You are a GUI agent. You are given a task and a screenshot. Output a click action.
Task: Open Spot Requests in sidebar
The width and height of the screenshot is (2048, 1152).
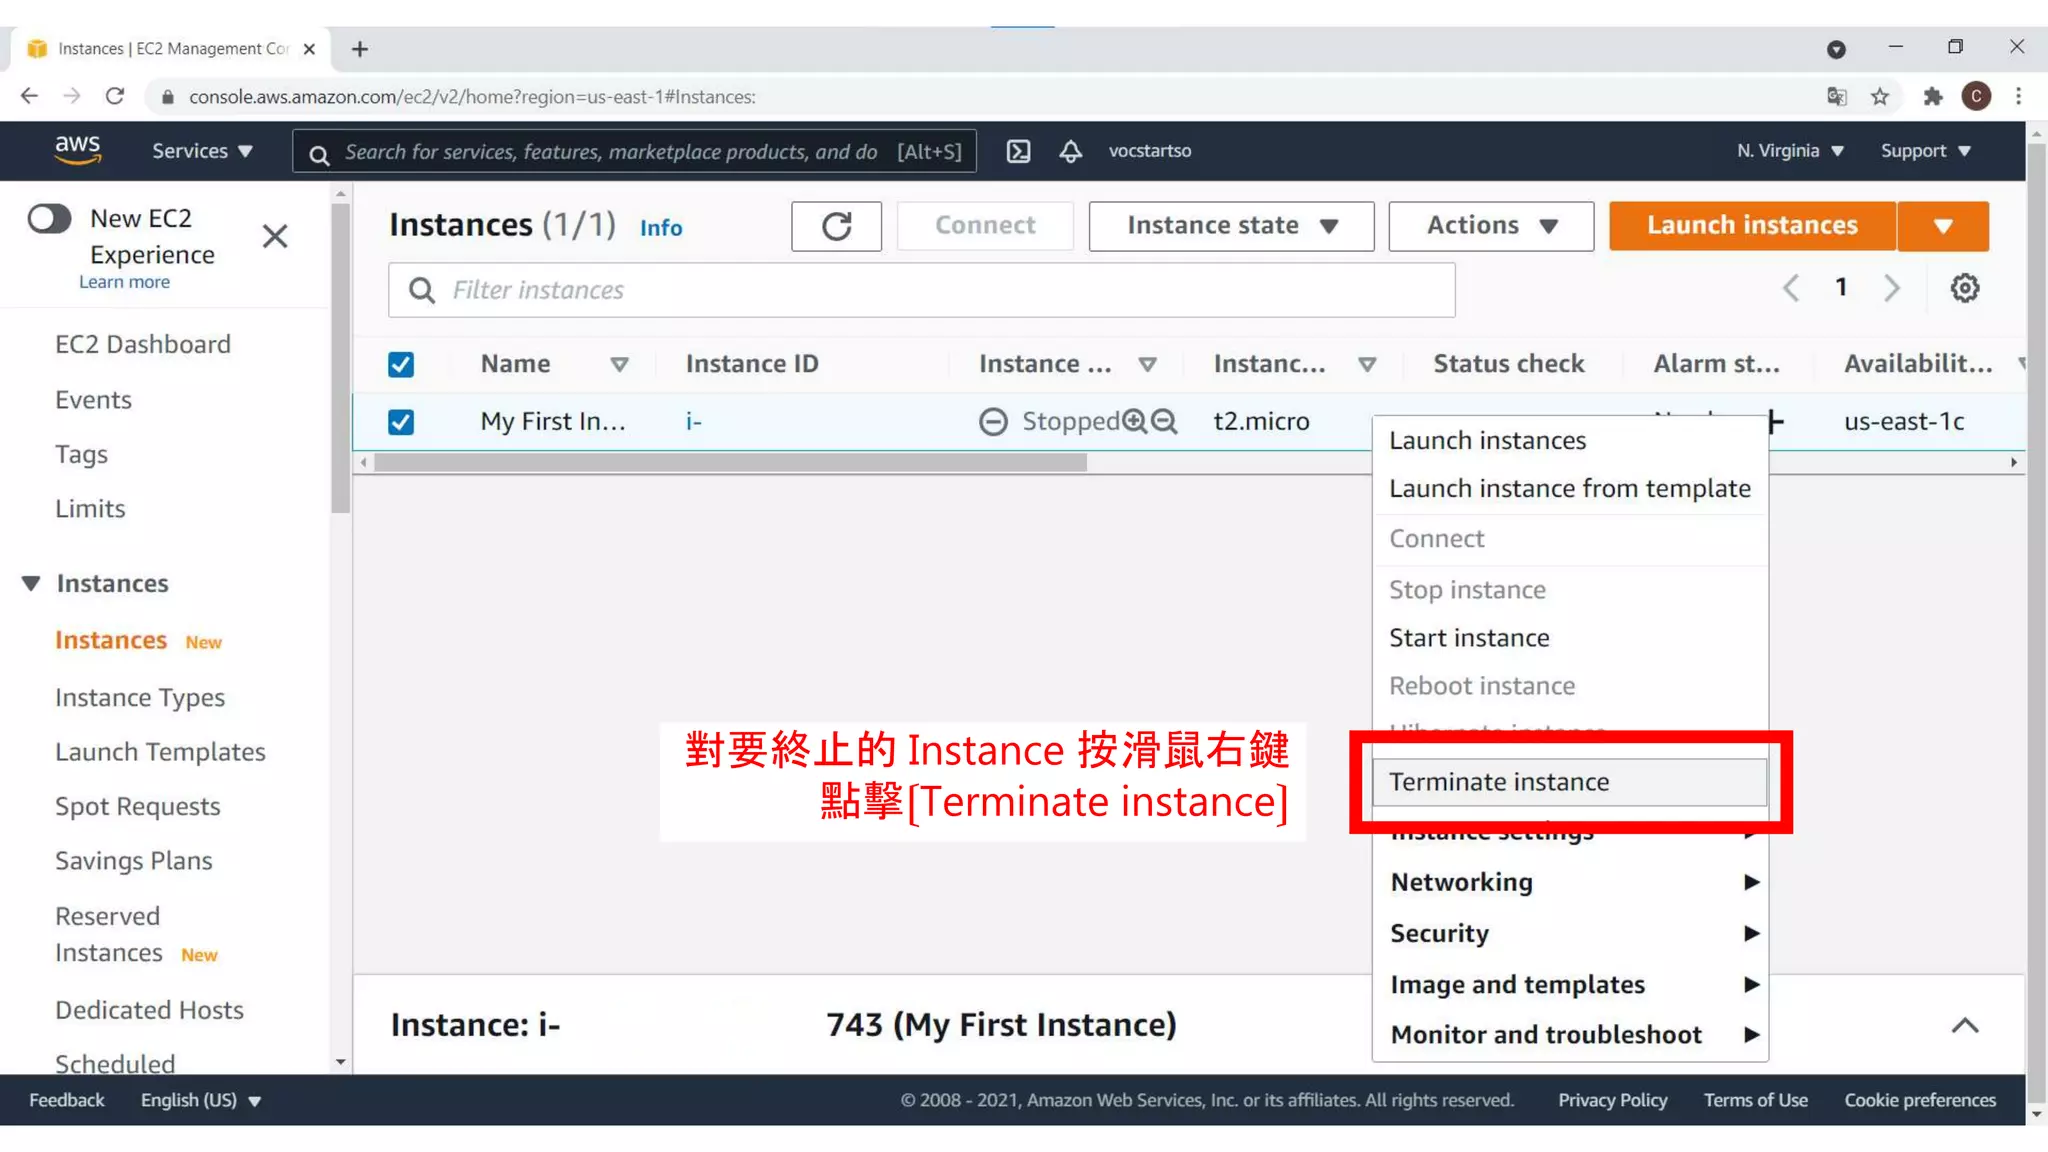pyautogui.click(x=138, y=807)
